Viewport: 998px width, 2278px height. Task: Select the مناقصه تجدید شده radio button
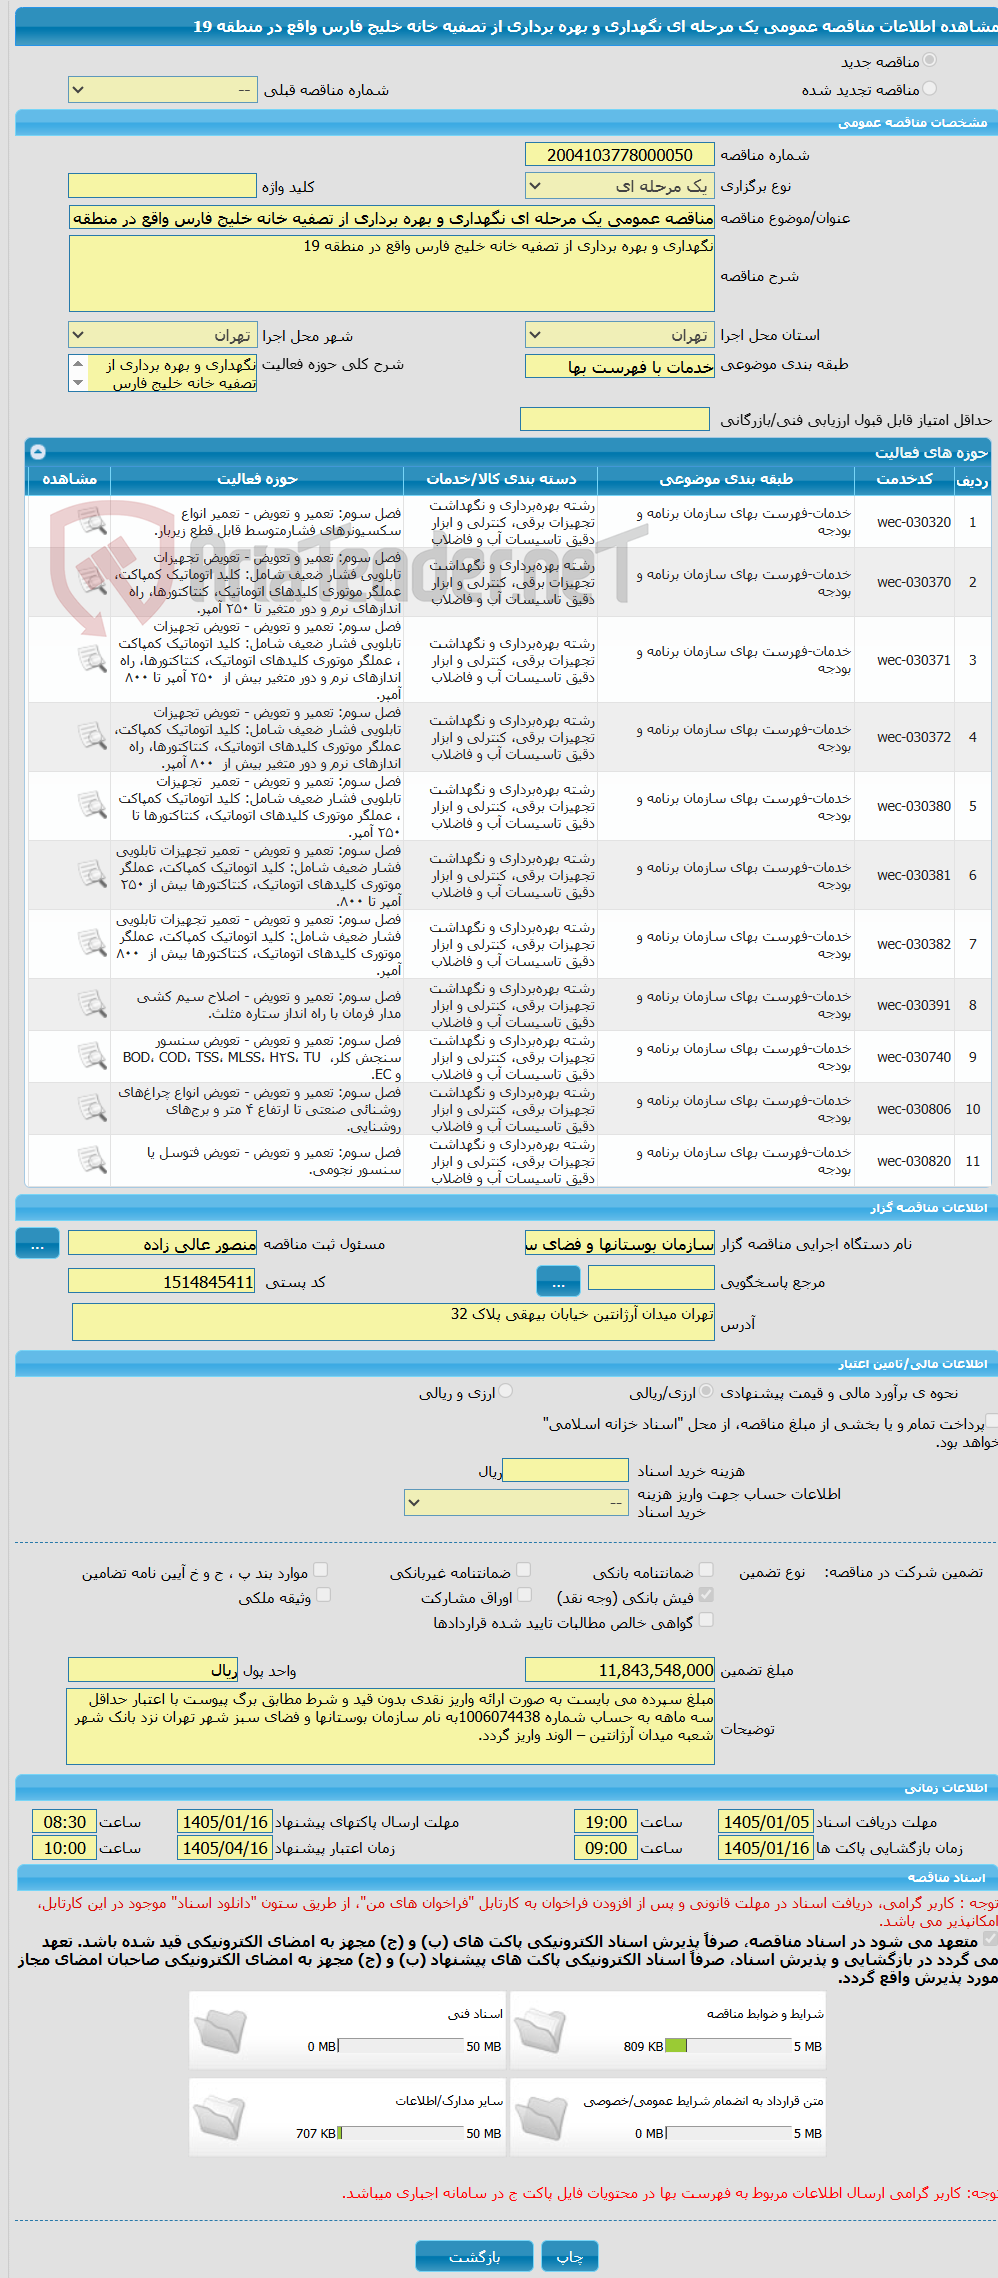[x=930, y=89]
